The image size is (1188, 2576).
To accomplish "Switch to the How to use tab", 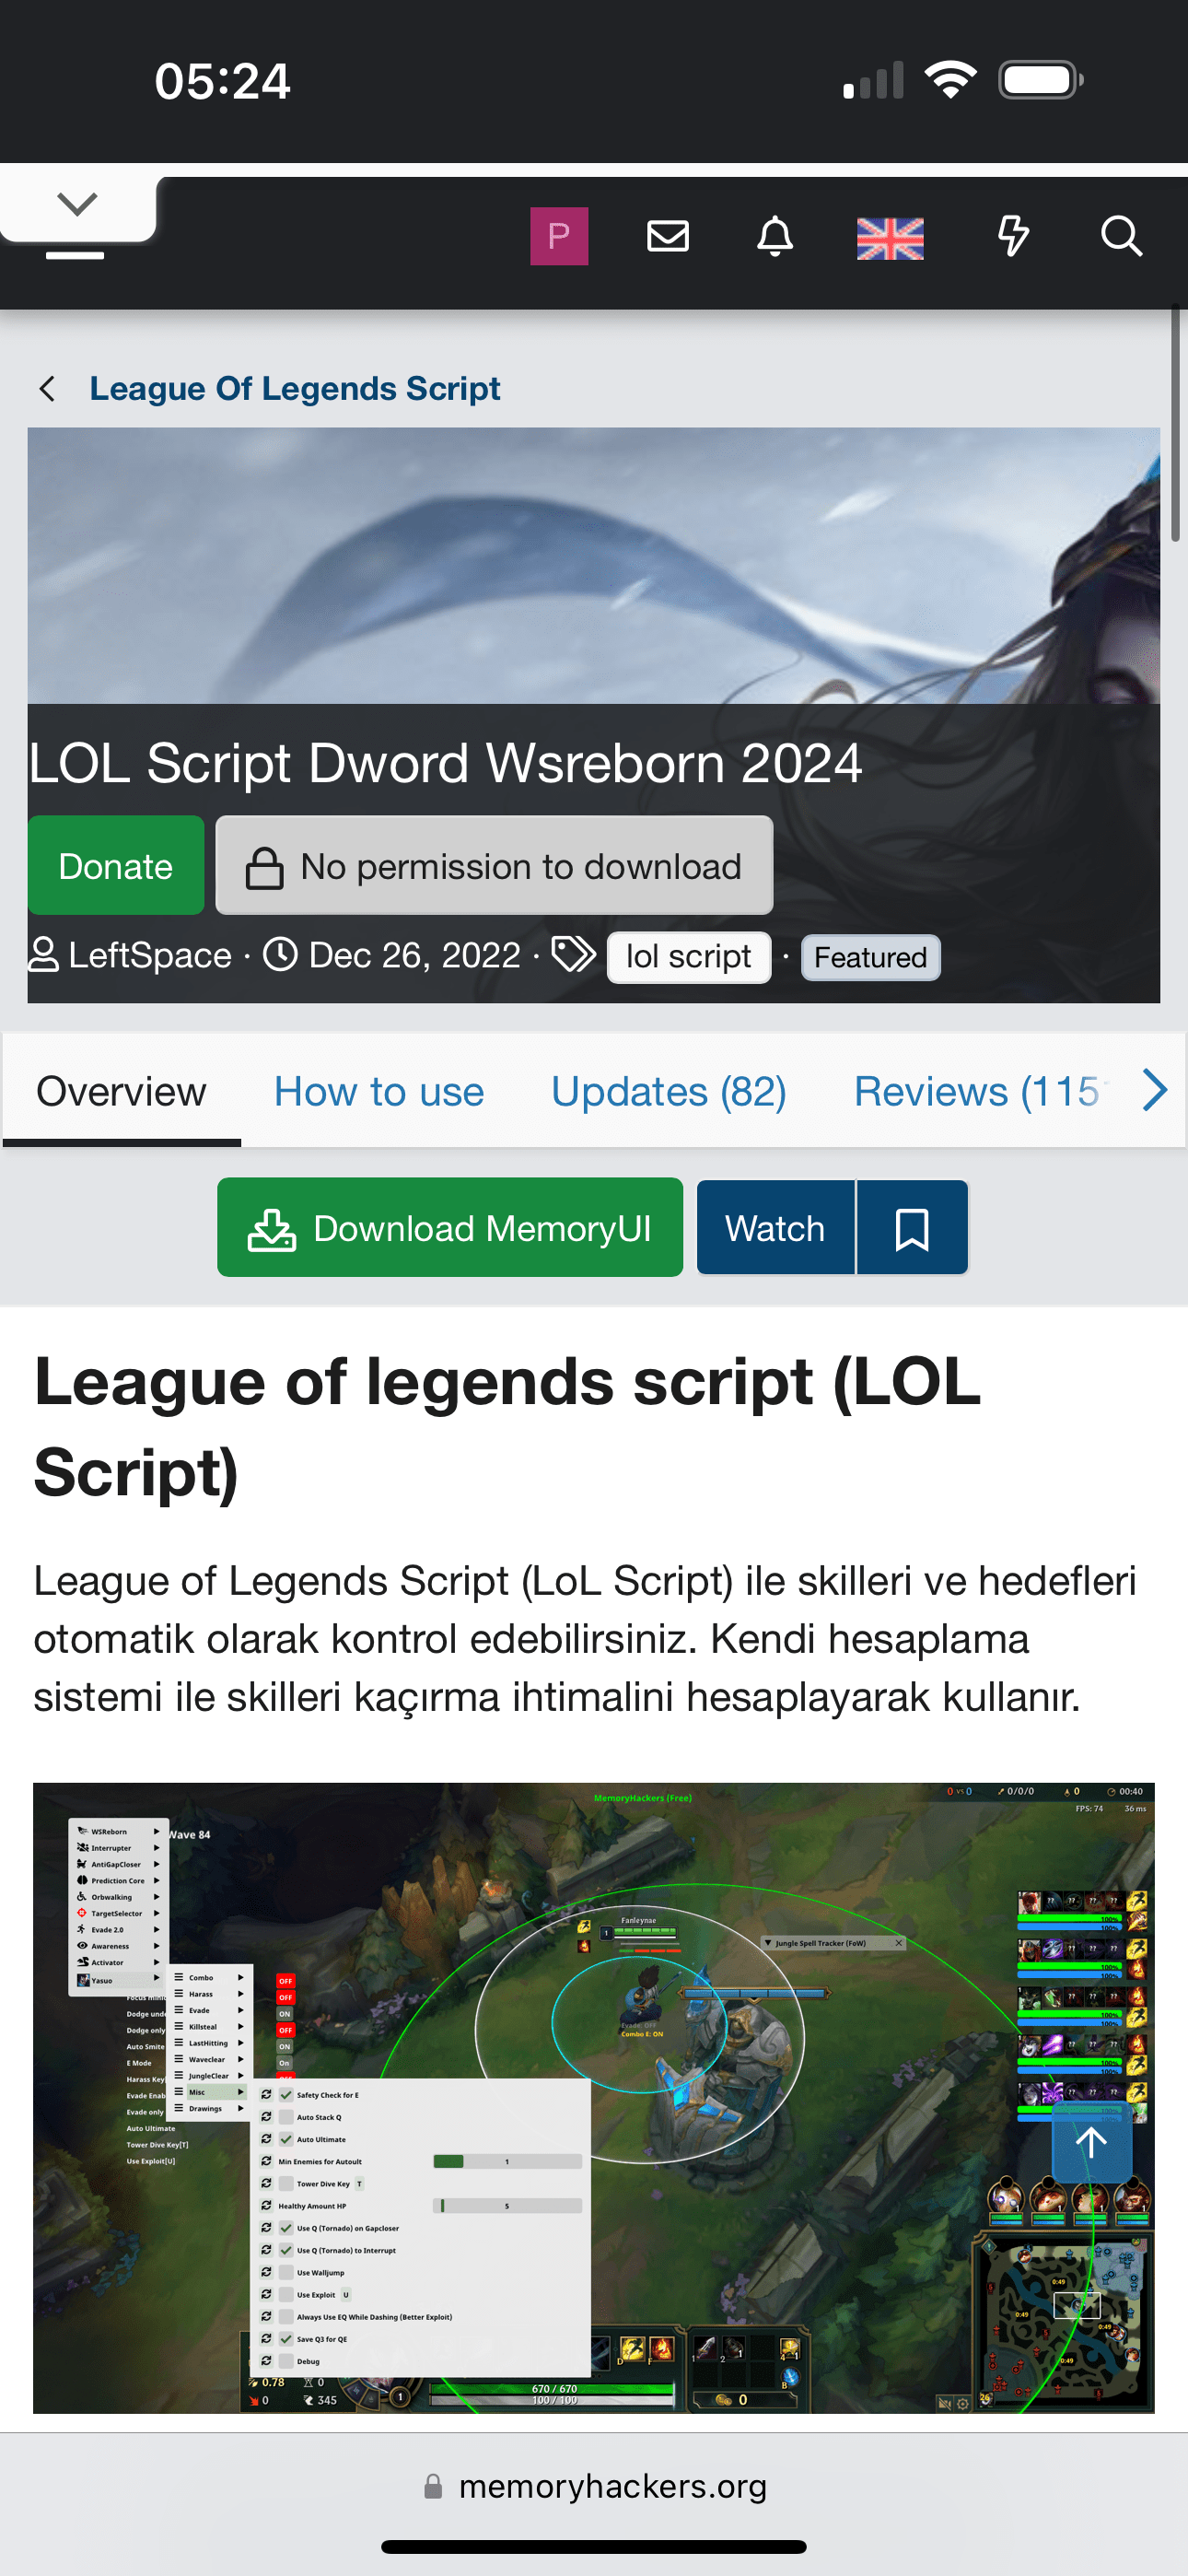I will point(379,1091).
